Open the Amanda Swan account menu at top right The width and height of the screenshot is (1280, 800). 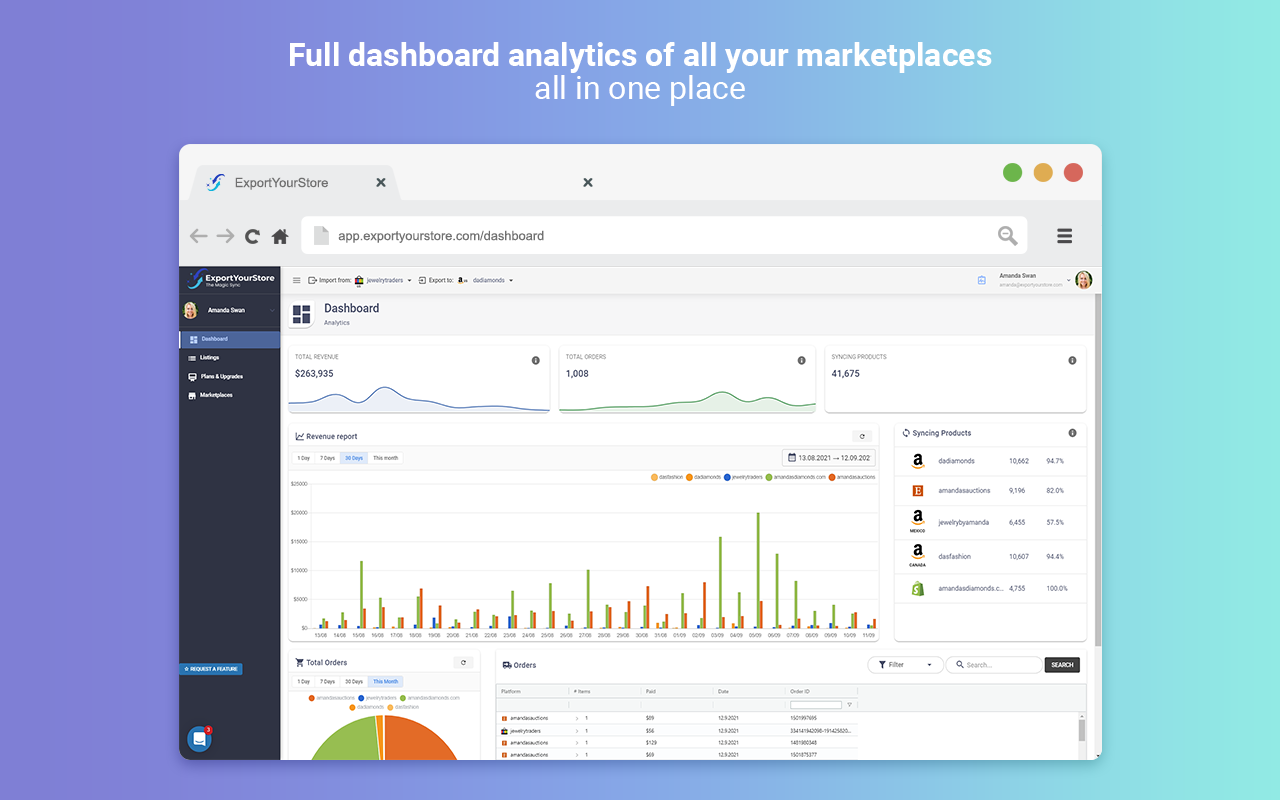(1035, 280)
